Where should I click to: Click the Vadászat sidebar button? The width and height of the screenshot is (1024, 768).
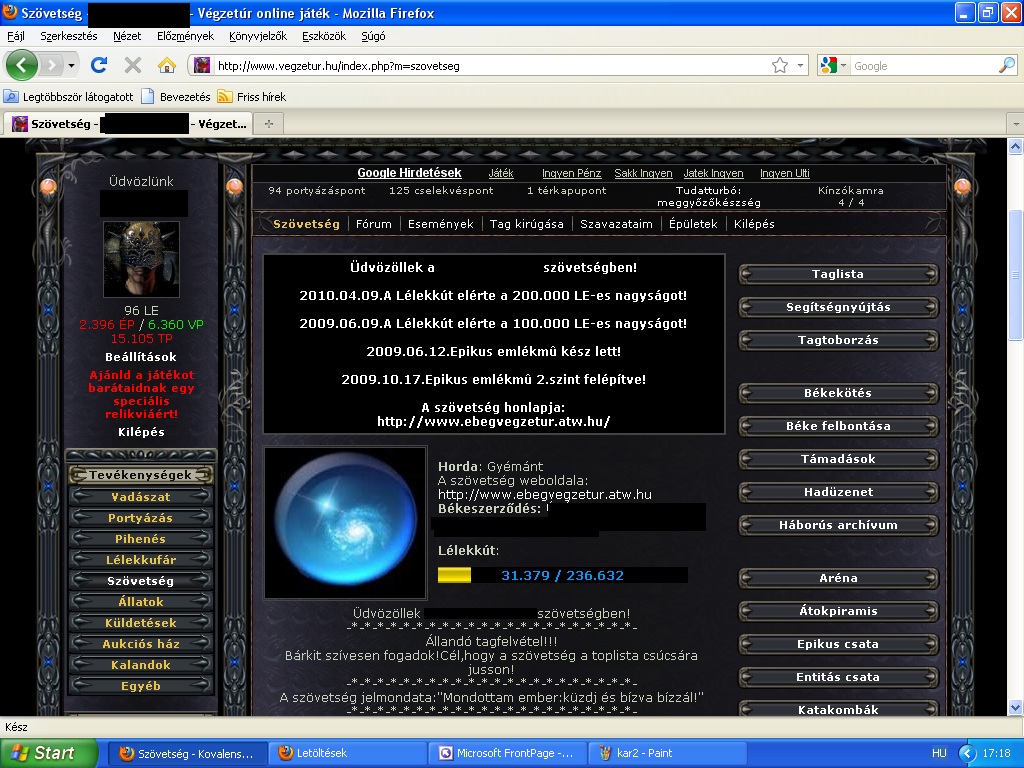tap(140, 497)
